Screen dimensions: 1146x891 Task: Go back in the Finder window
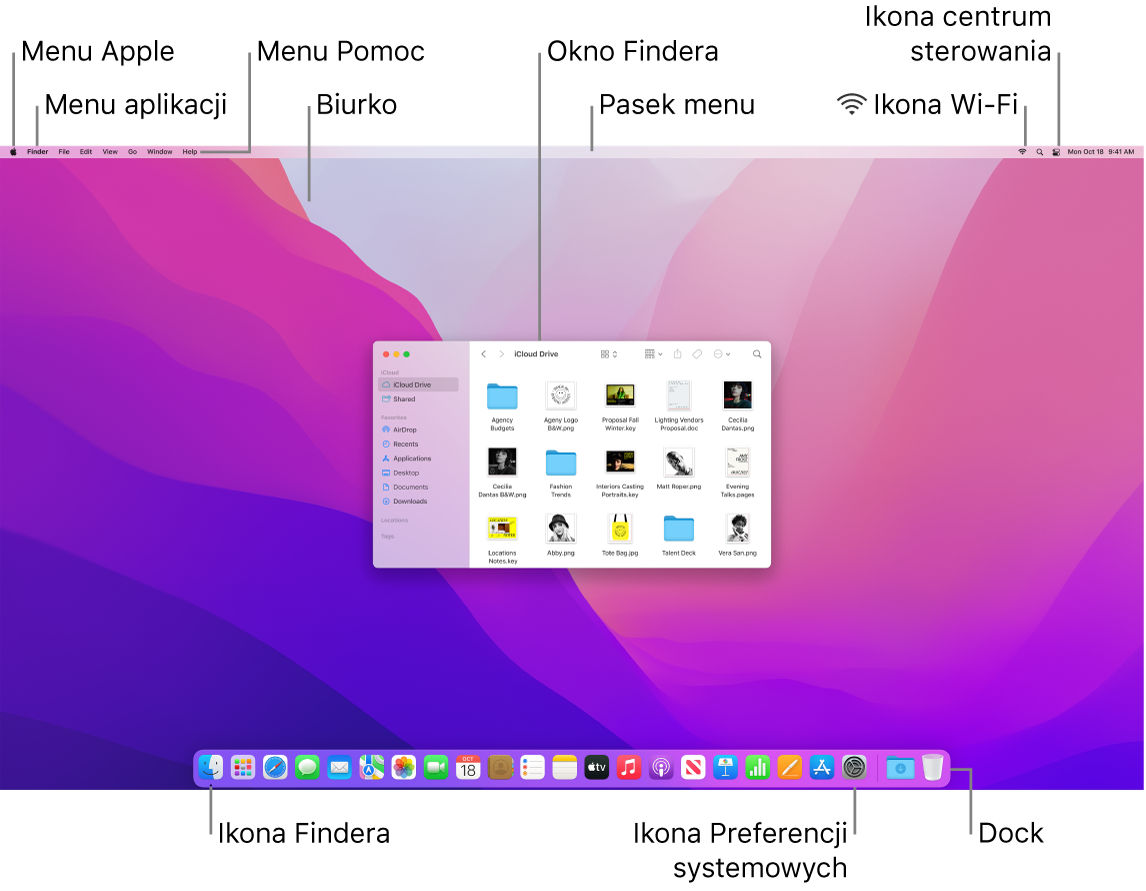pos(484,354)
